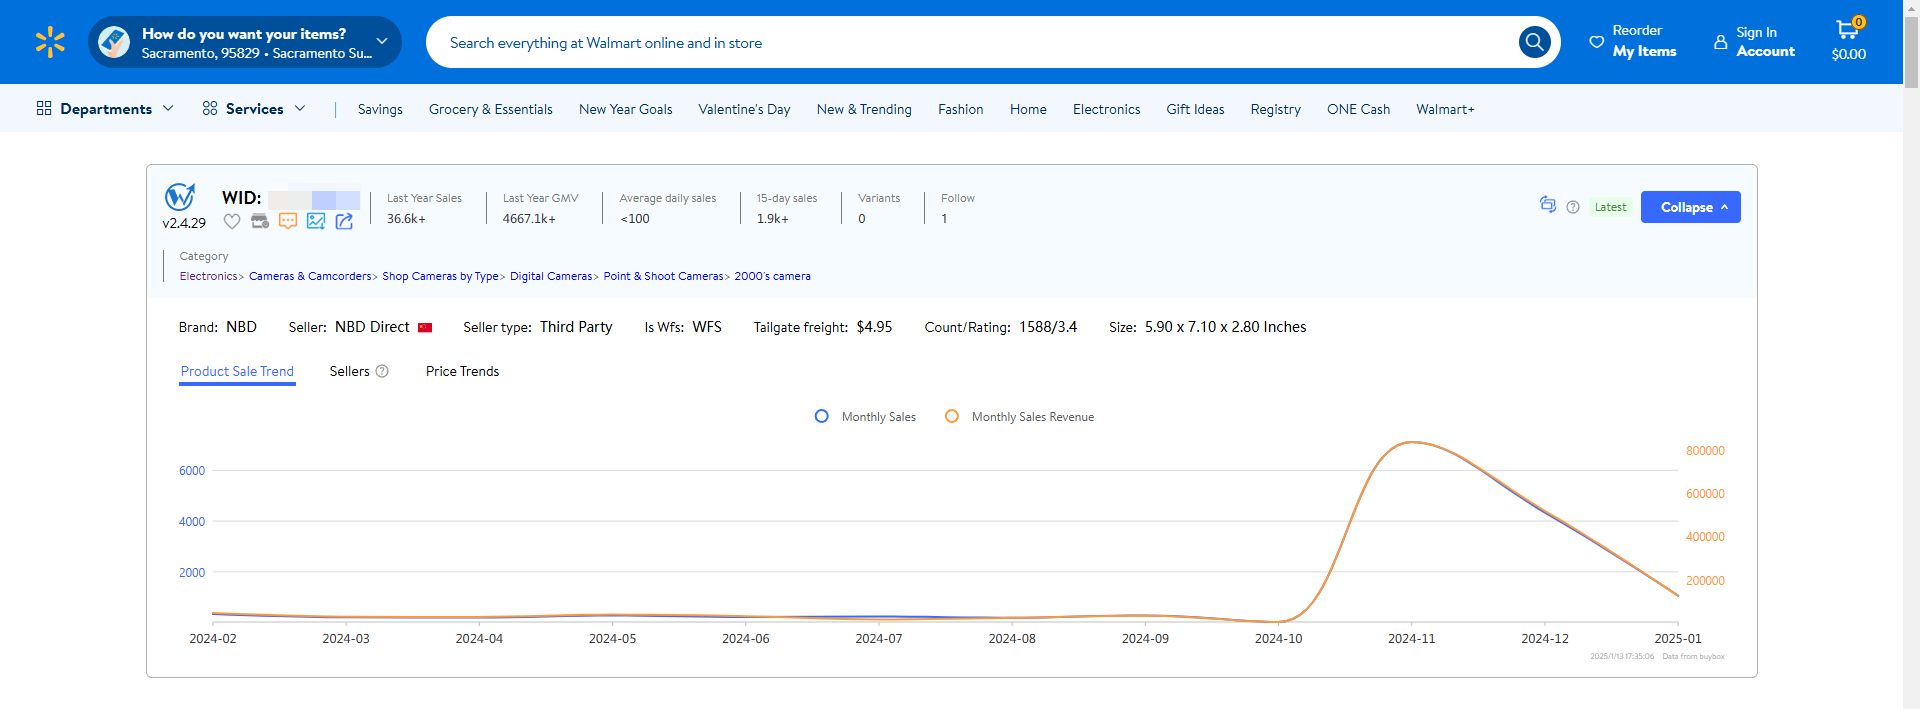Click the extension logo above v2.4.29
Image resolution: width=1920 pixels, height=709 pixels.
point(180,196)
